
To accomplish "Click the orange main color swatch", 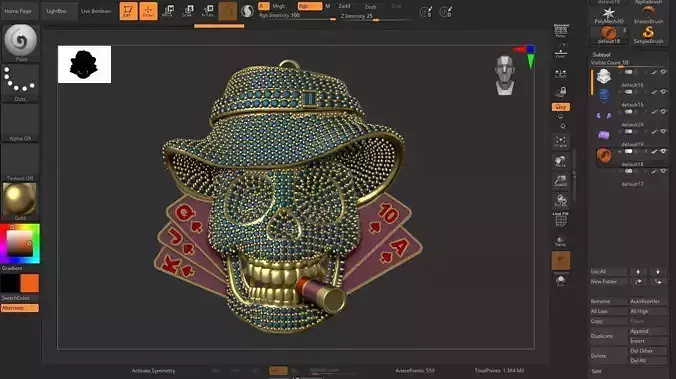I will 30,283.
